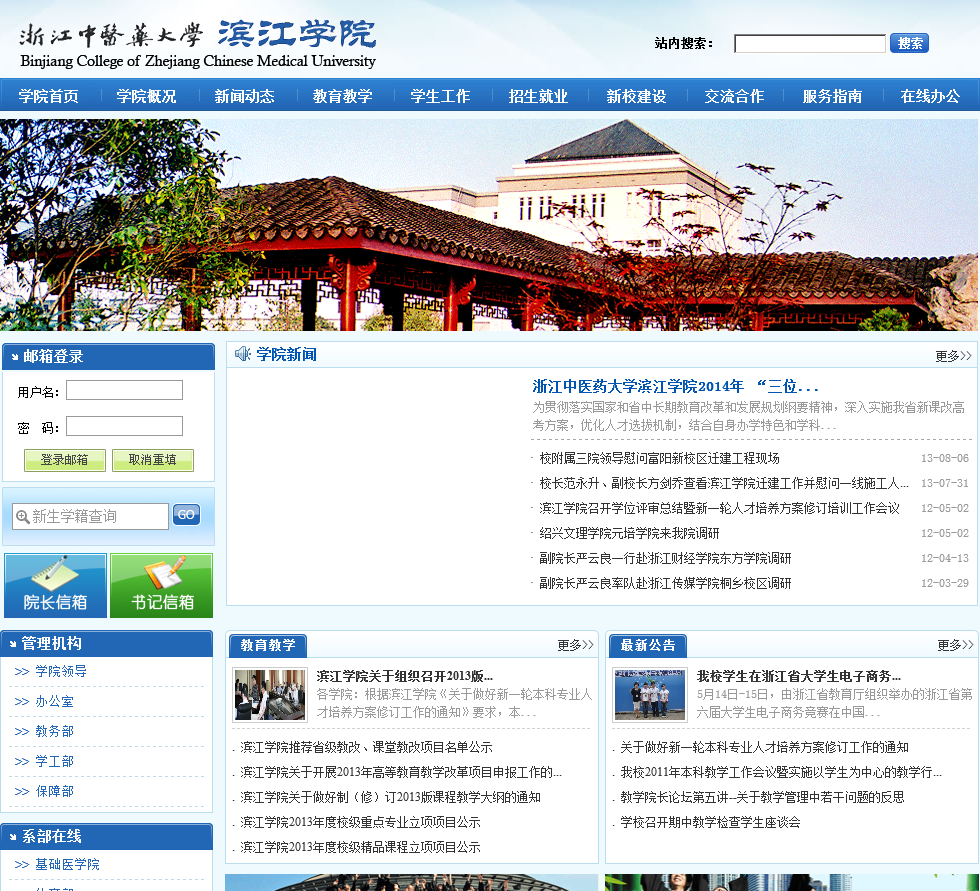This screenshot has height=891, width=980.
Task: Go to 新闻动态 menu
Action: [x=244, y=96]
